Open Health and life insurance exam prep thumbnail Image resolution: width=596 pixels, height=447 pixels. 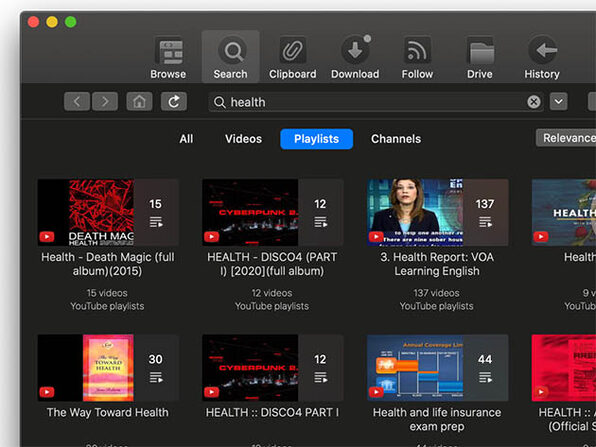437,368
